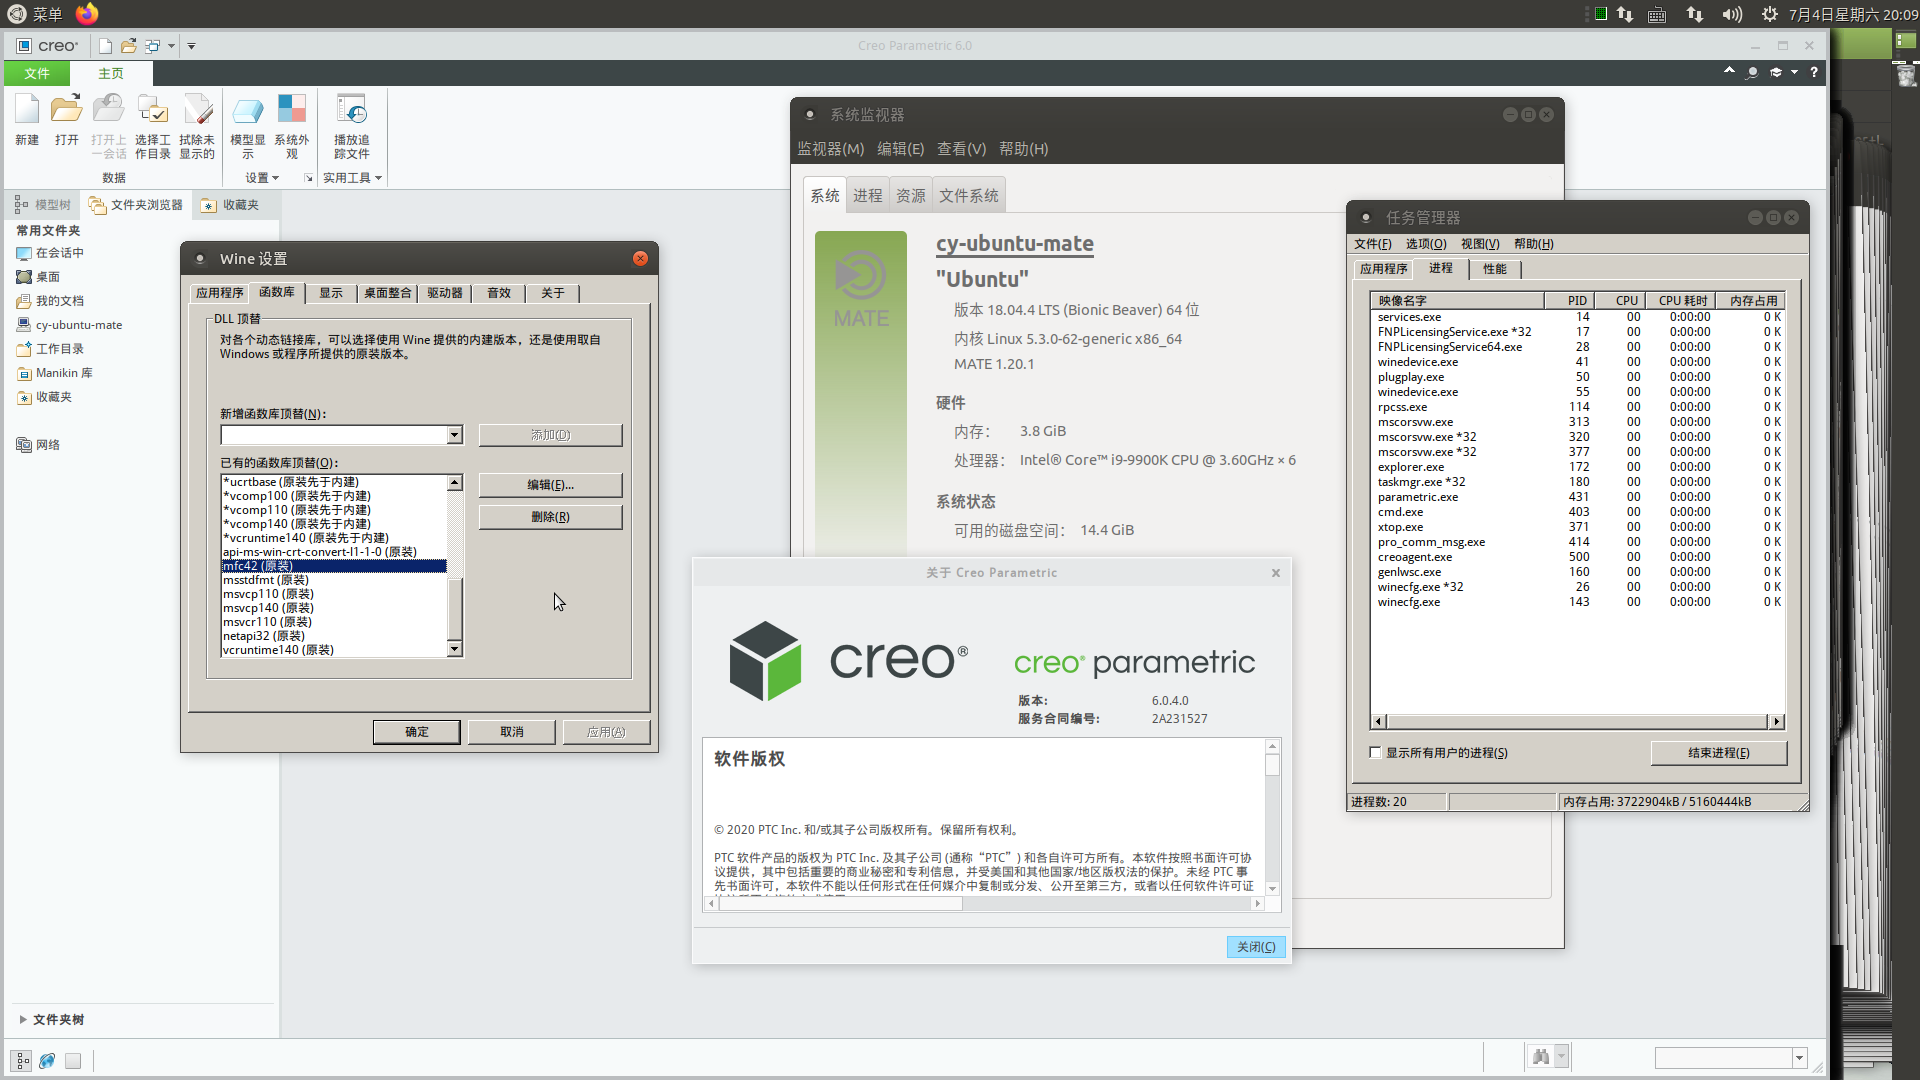Open task manager Options (选项) menu
The image size is (1920, 1080).
point(1426,244)
